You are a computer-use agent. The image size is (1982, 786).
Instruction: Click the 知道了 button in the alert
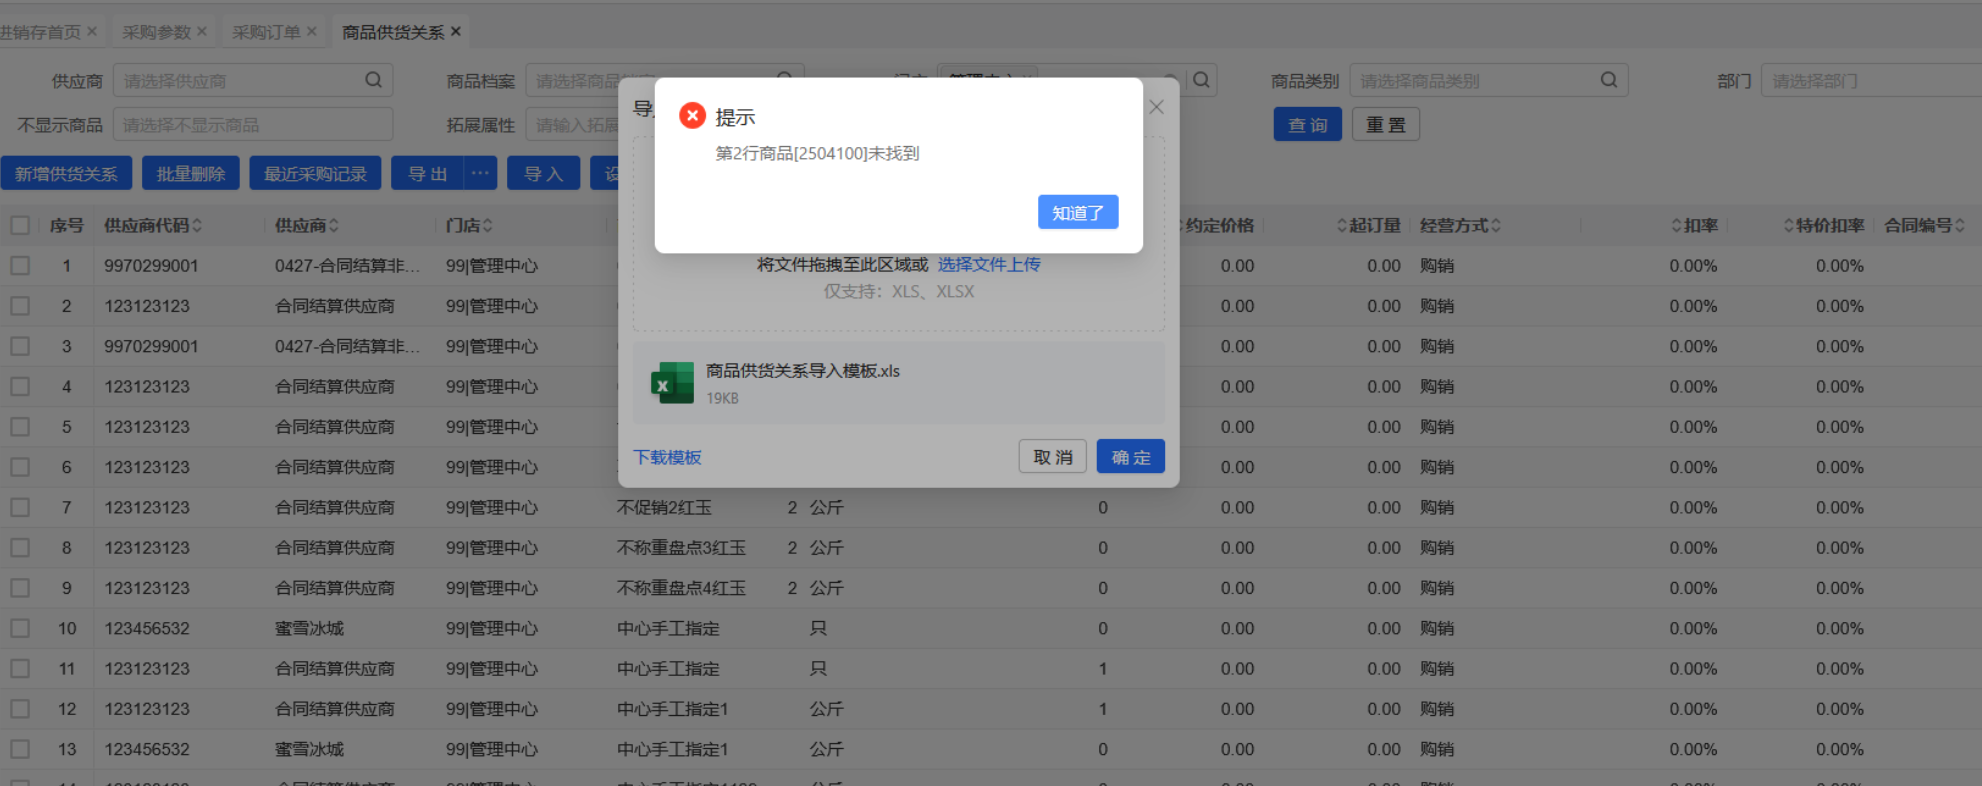pyautogui.click(x=1077, y=212)
